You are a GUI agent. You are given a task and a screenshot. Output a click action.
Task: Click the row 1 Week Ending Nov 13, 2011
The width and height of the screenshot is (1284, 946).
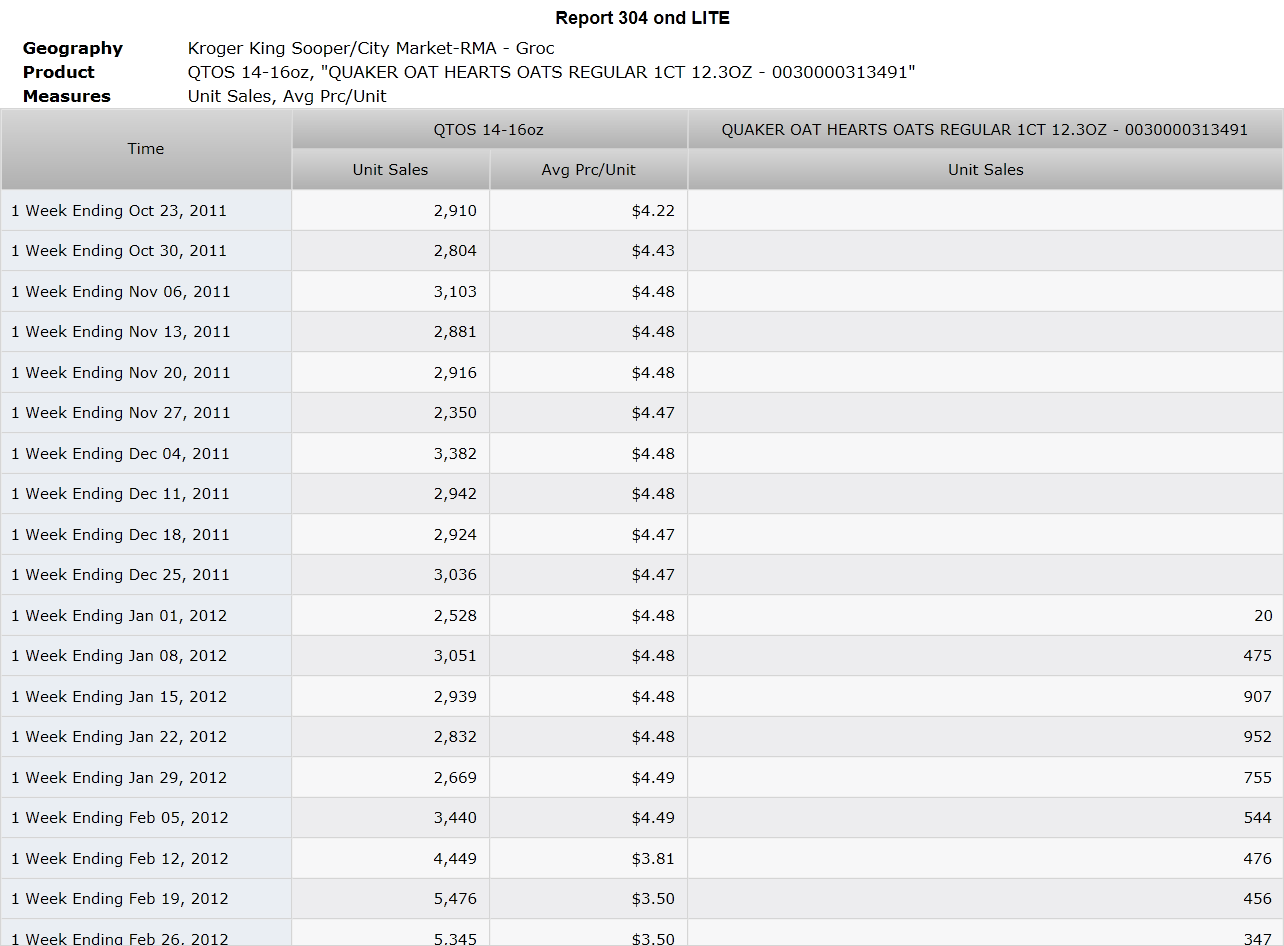[642, 332]
